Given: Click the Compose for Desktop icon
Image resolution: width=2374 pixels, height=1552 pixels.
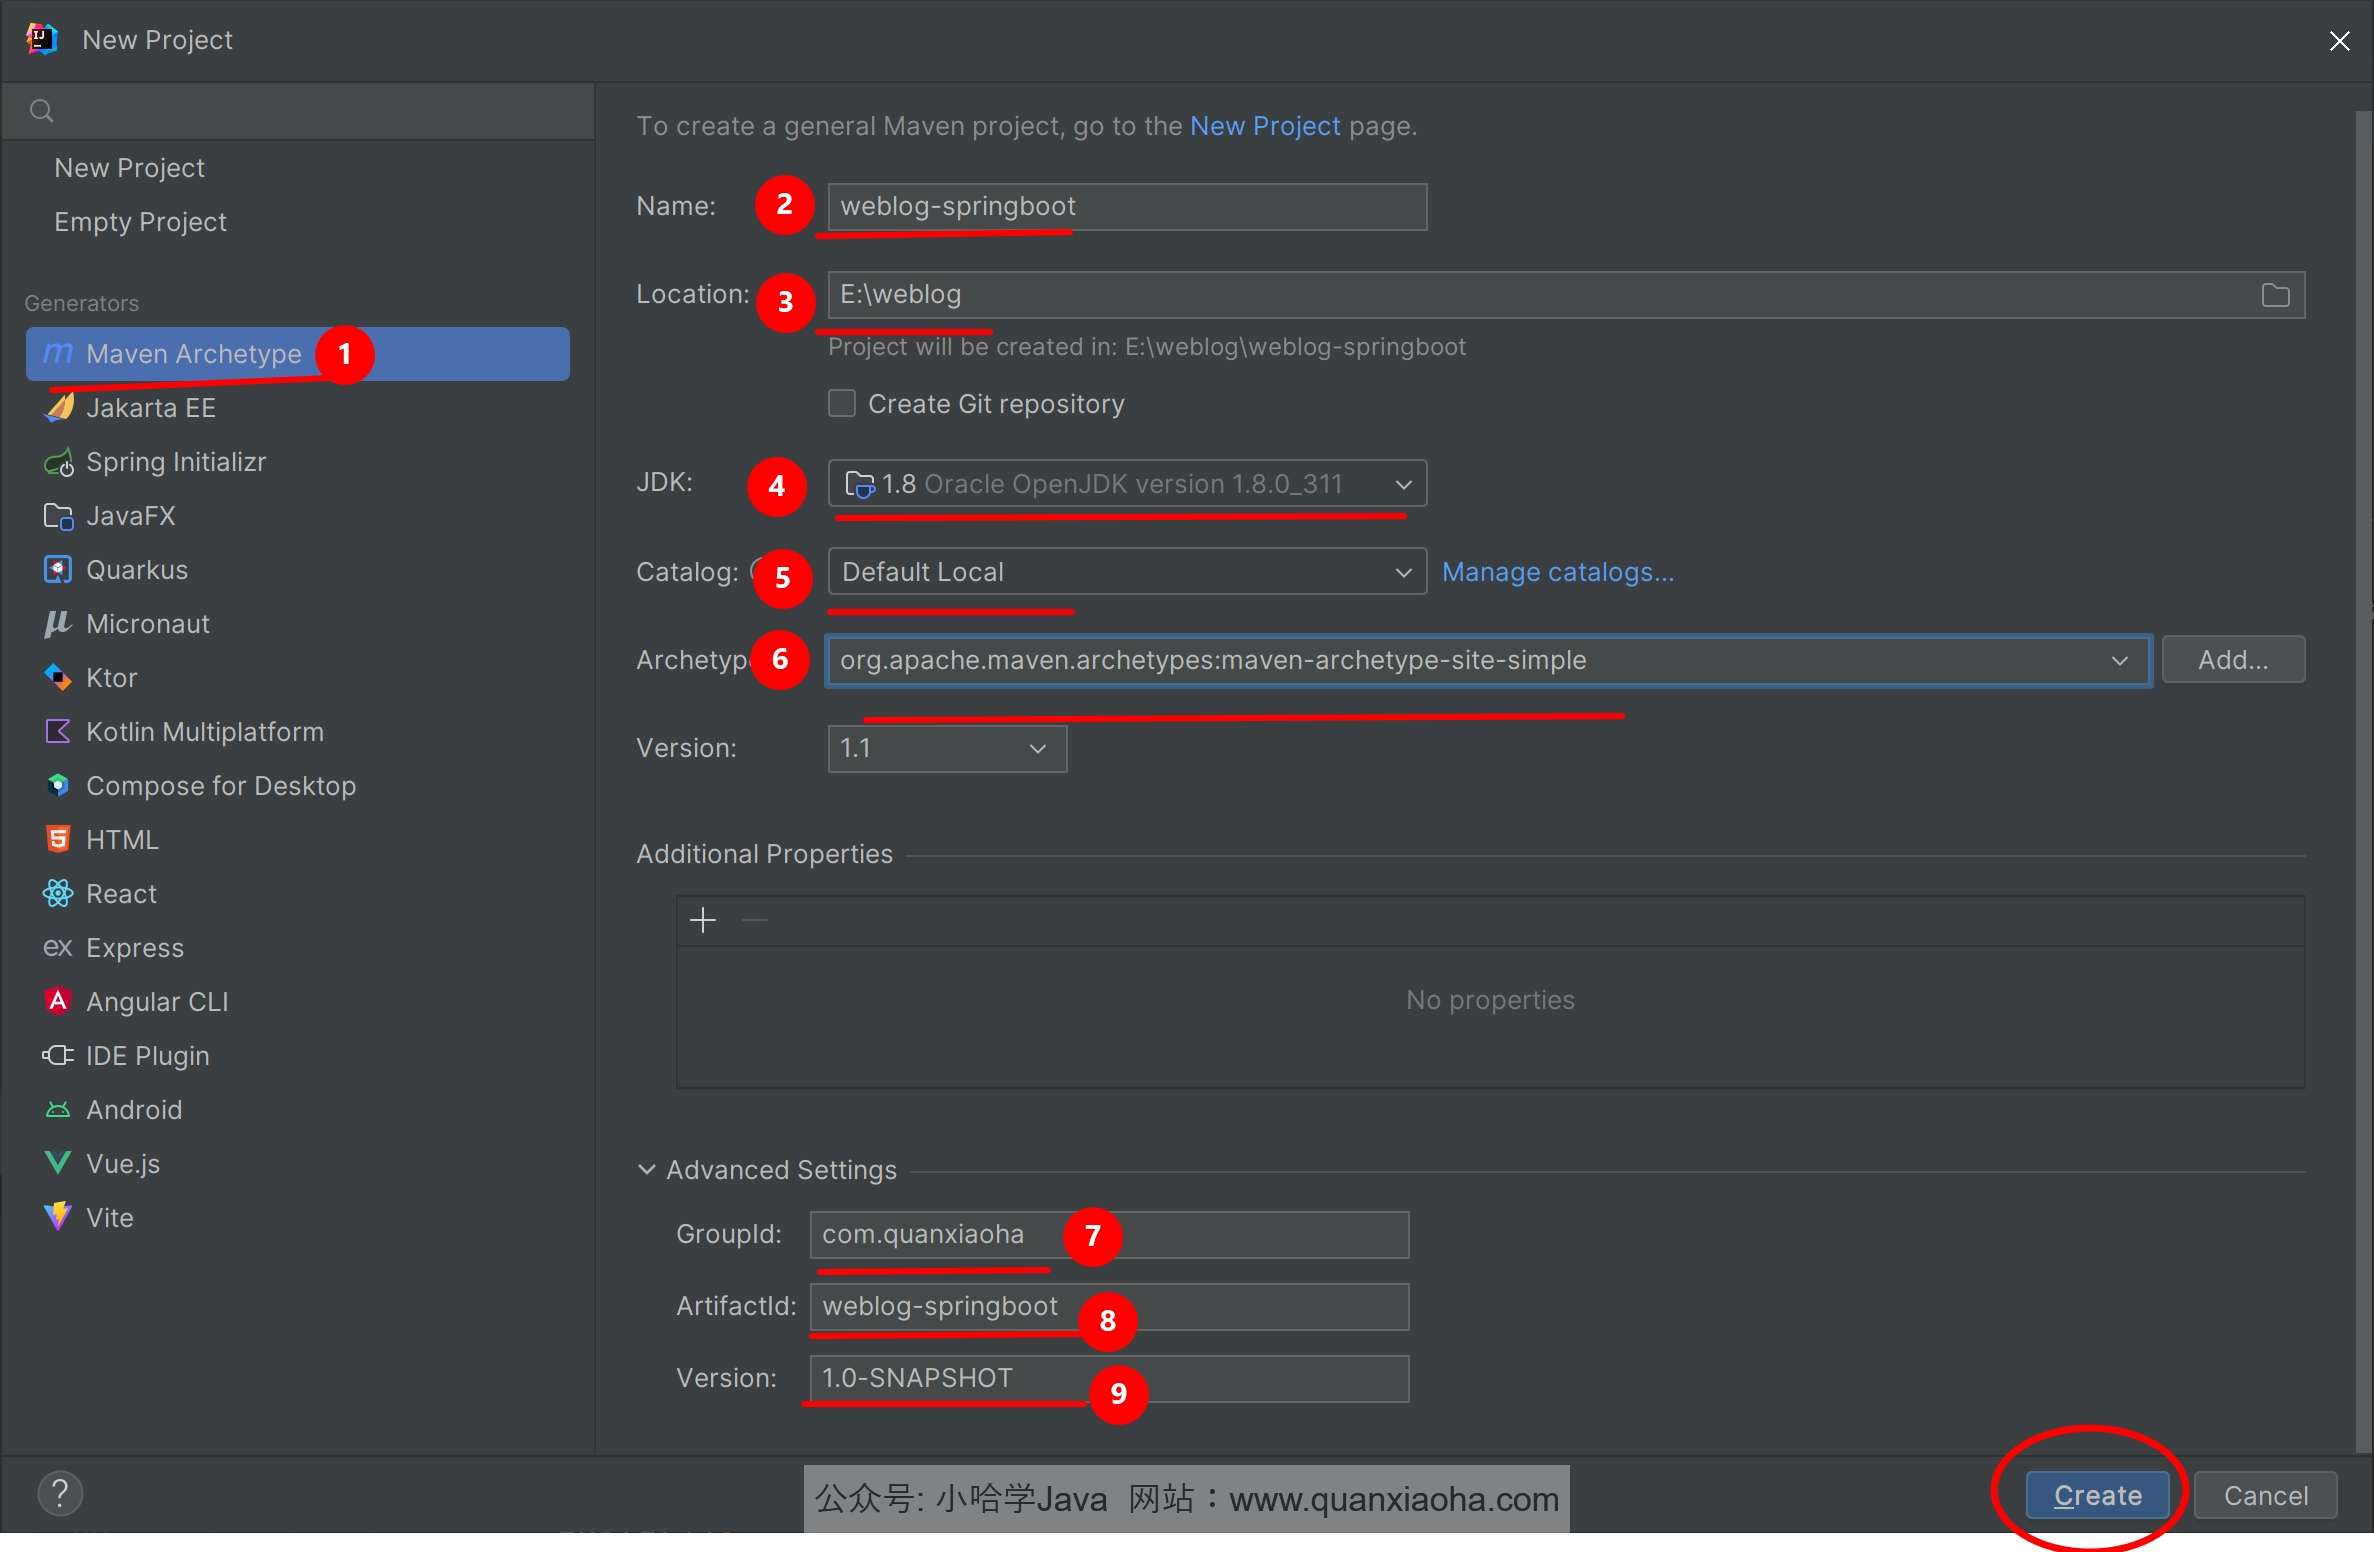Looking at the screenshot, I should coord(59,785).
